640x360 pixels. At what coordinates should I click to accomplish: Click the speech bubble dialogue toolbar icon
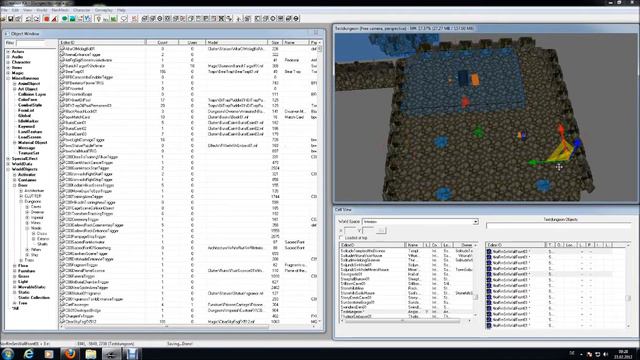(x=124, y=19)
